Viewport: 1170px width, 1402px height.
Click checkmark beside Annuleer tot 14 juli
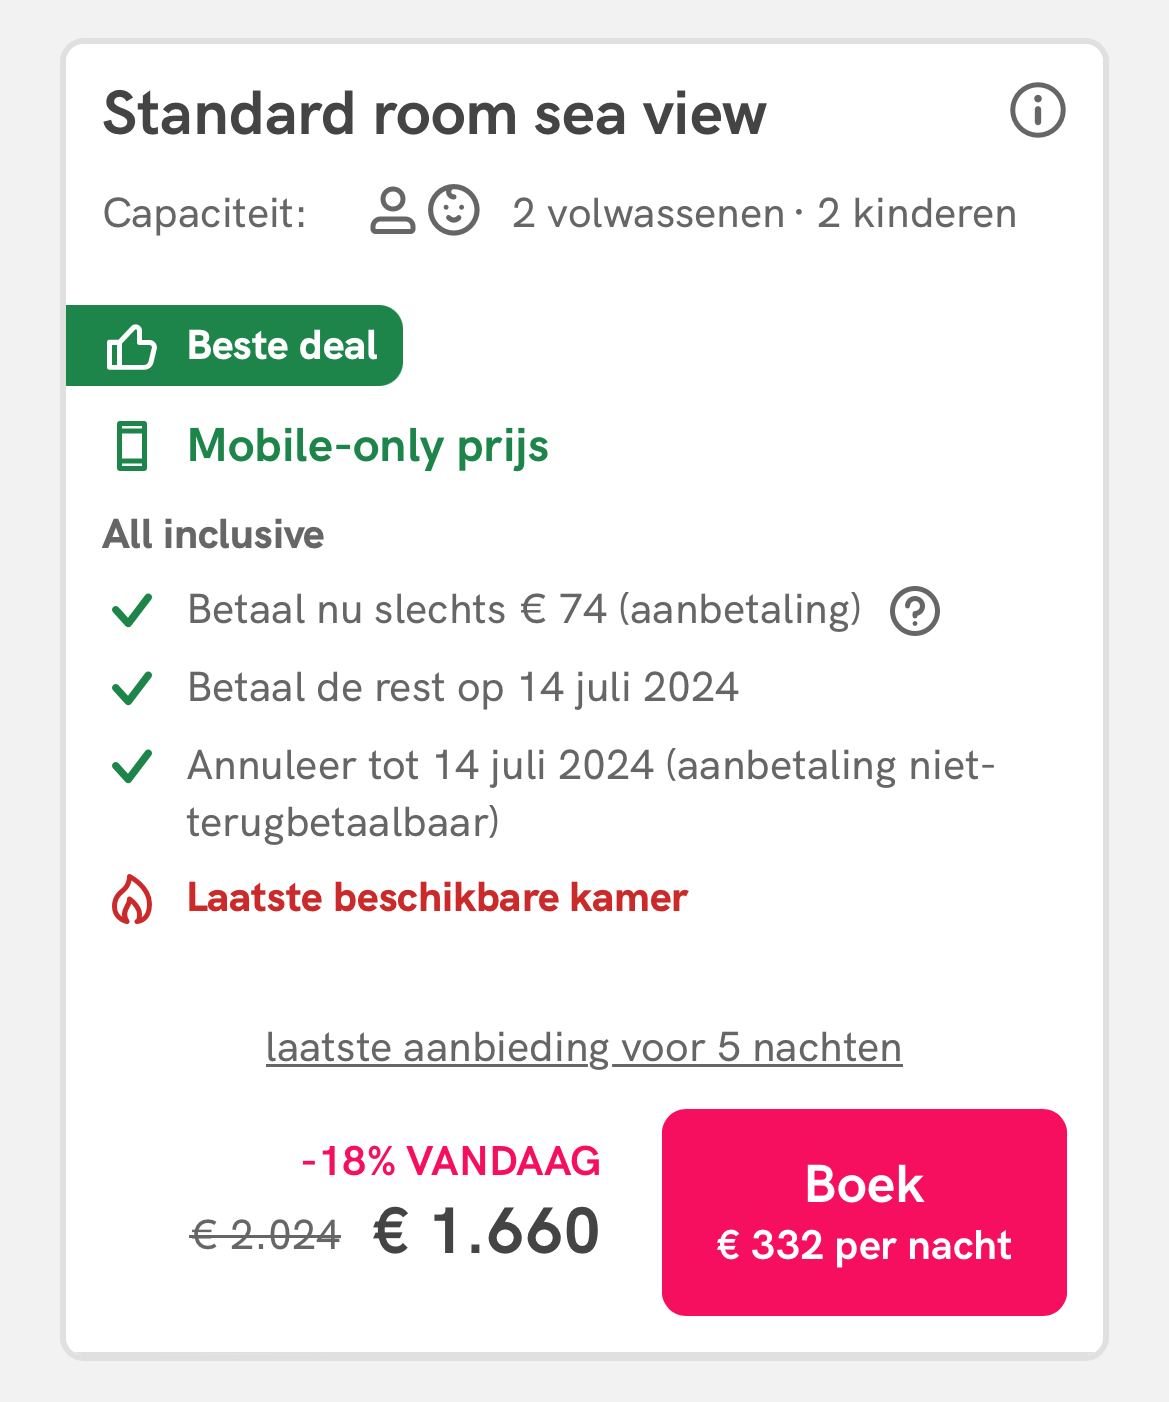pyautogui.click(x=132, y=766)
